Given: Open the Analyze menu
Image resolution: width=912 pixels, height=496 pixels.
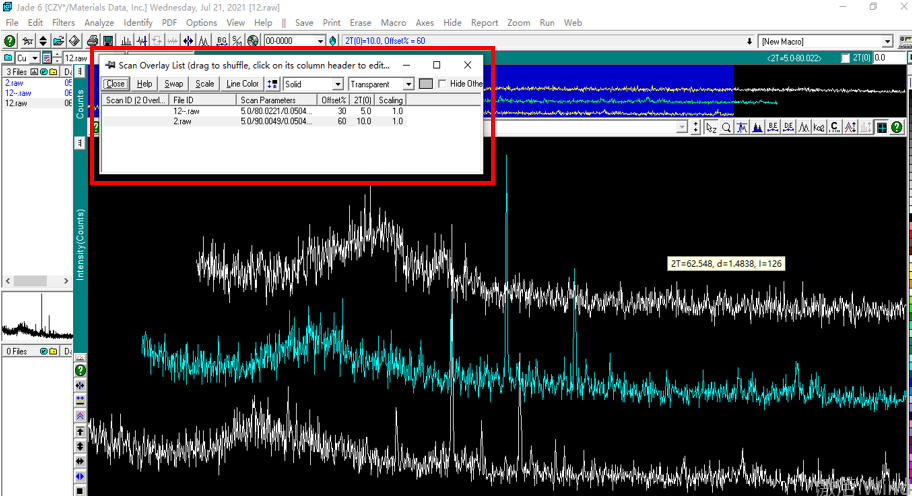Looking at the screenshot, I should pyautogui.click(x=99, y=22).
